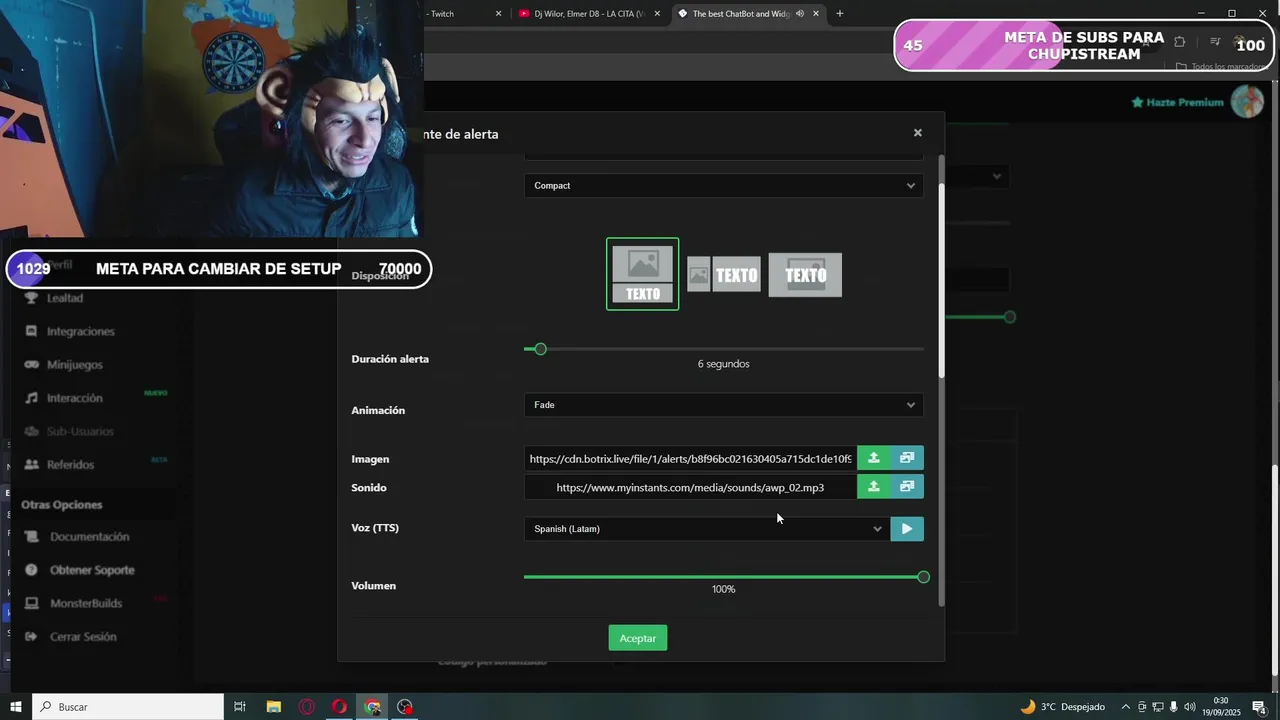This screenshot has height=720, width=1280.
Task: Select the image-beside-text layout
Action: click(x=724, y=275)
